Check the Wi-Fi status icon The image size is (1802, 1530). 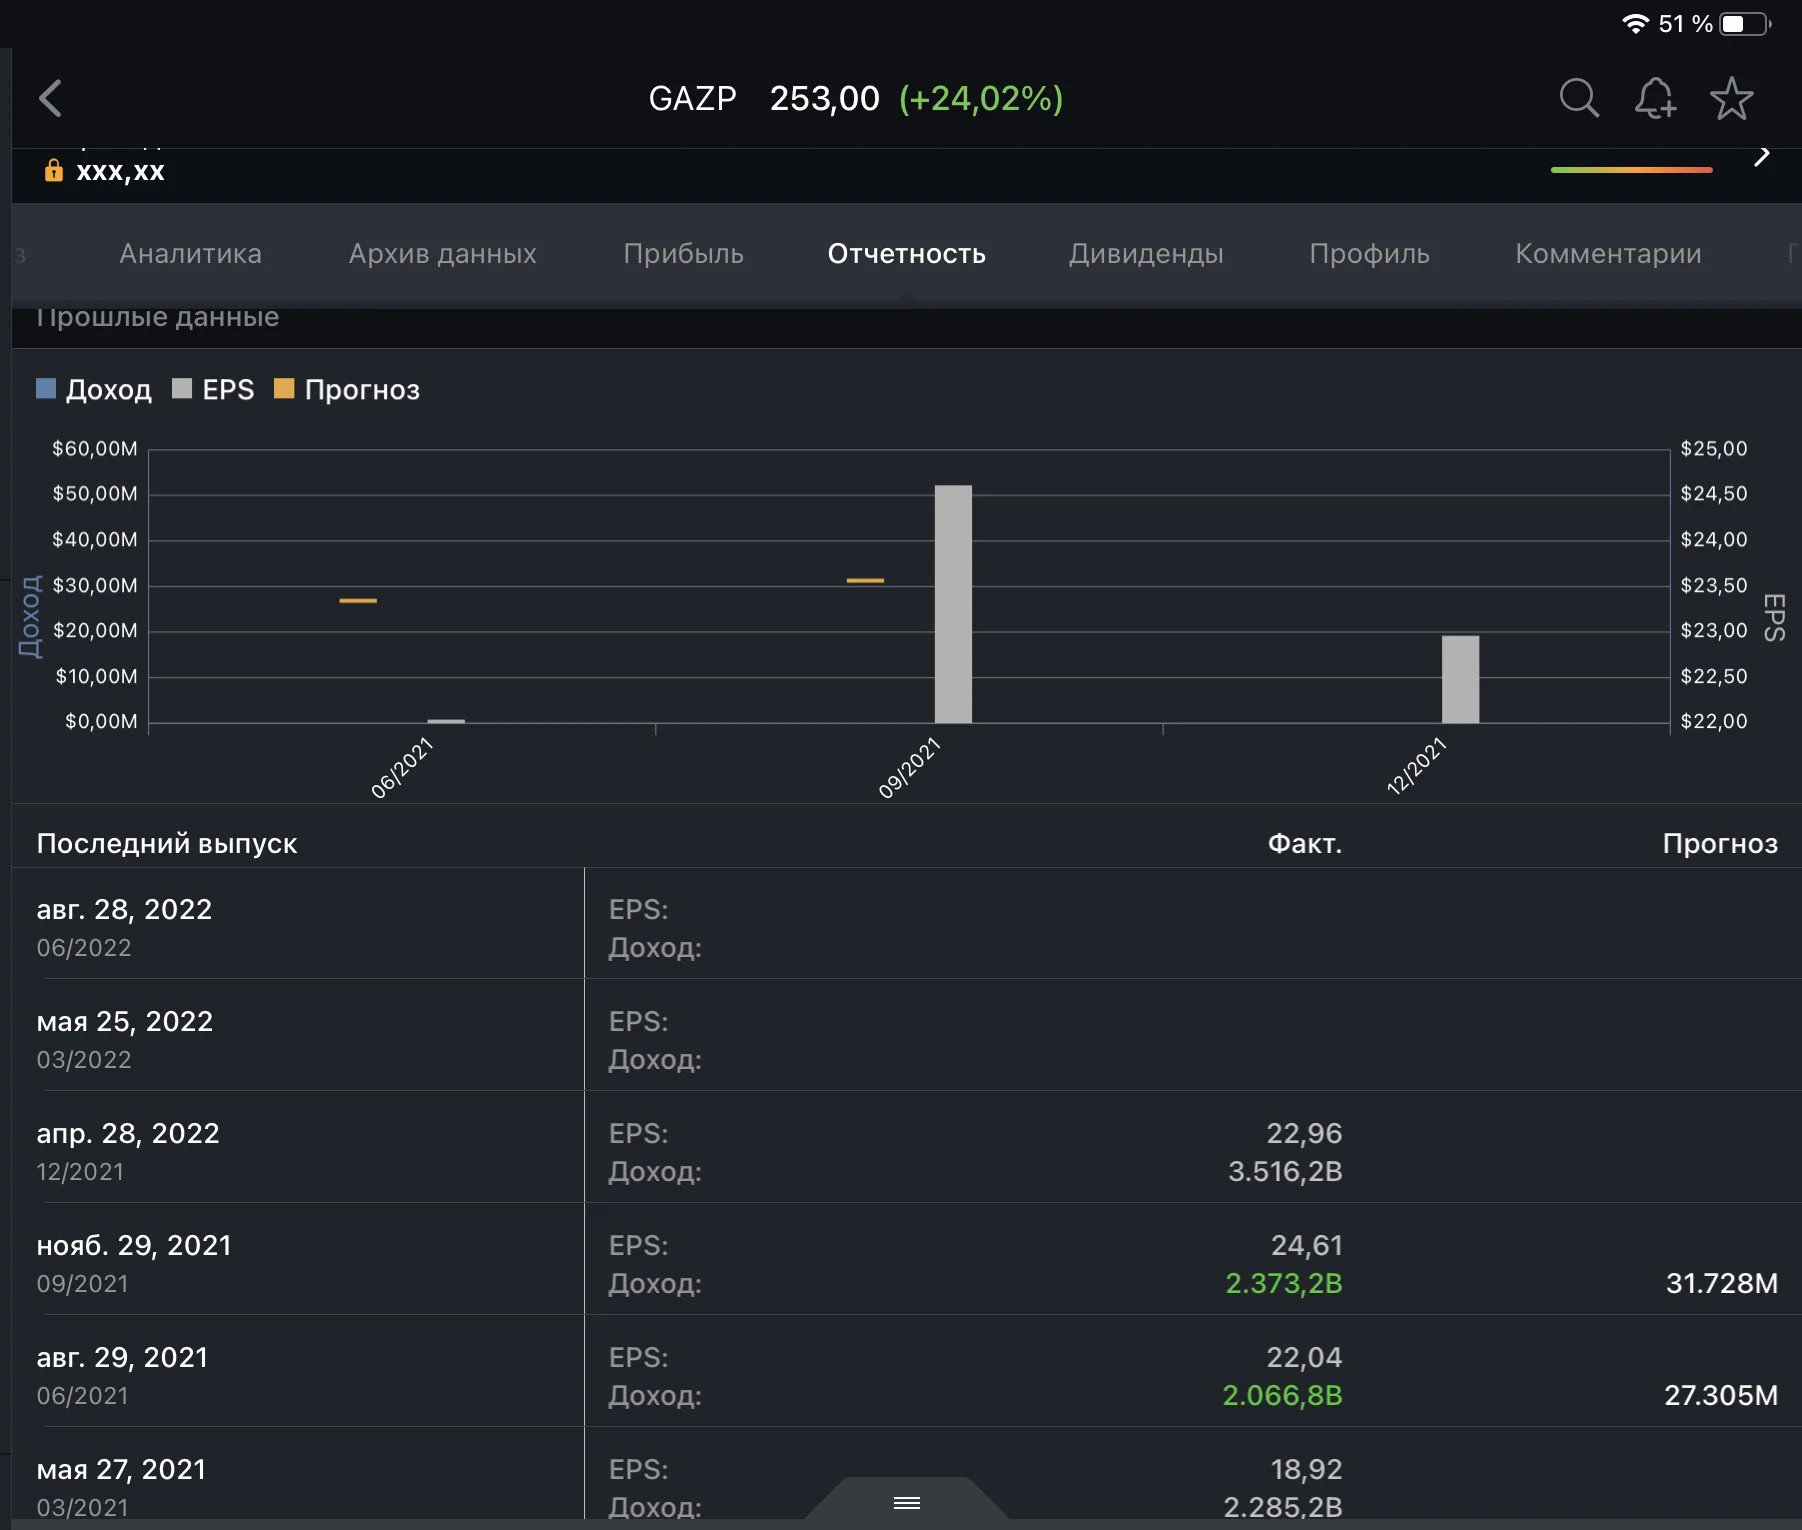click(x=1635, y=23)
